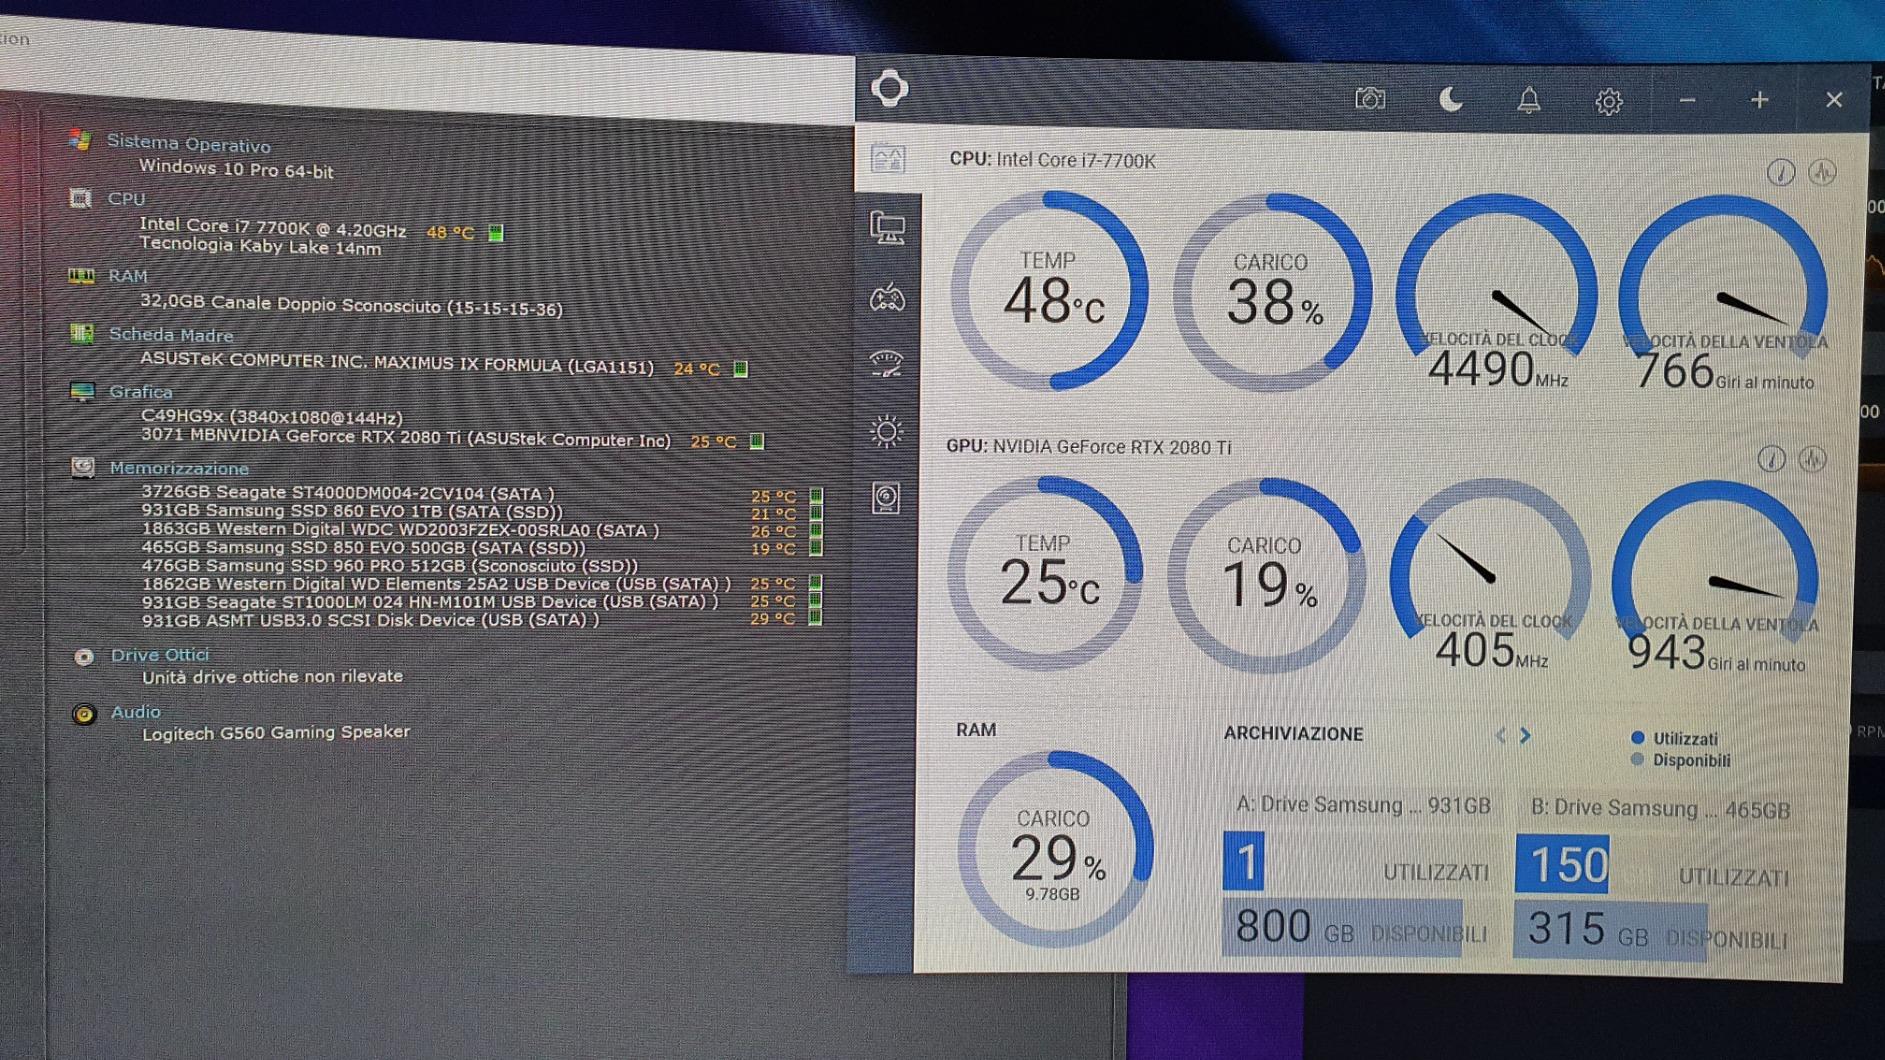Select 'Windows 10 Pro 64-bit' text in Speccy
The image size is (1885, 1060).
tap(236, 169)
